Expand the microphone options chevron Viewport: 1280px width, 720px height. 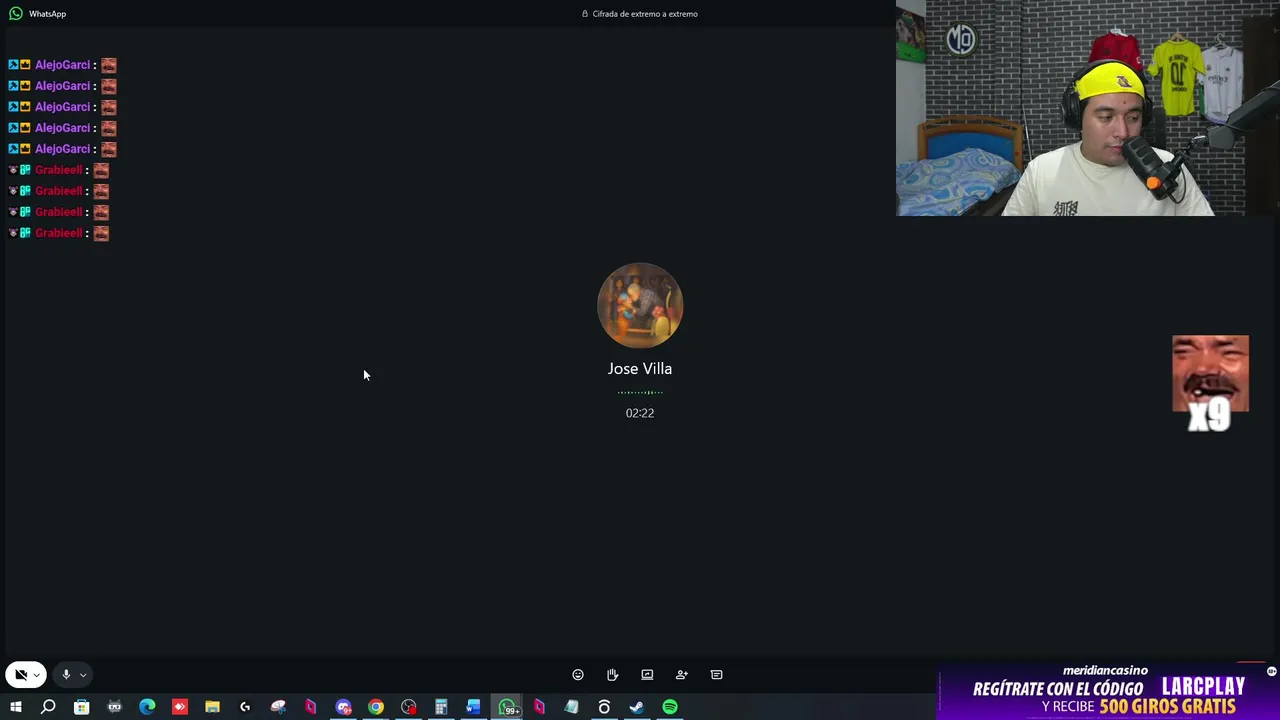(83, 675)
